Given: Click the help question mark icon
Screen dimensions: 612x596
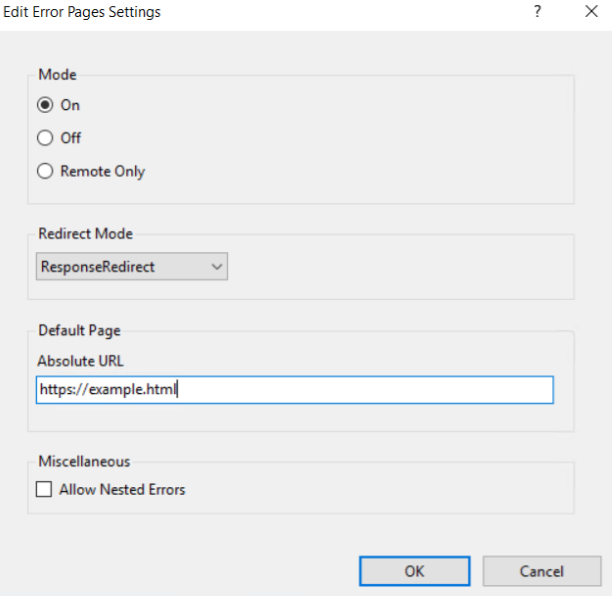Looking at the screenshot, I should tap(538, 13).
